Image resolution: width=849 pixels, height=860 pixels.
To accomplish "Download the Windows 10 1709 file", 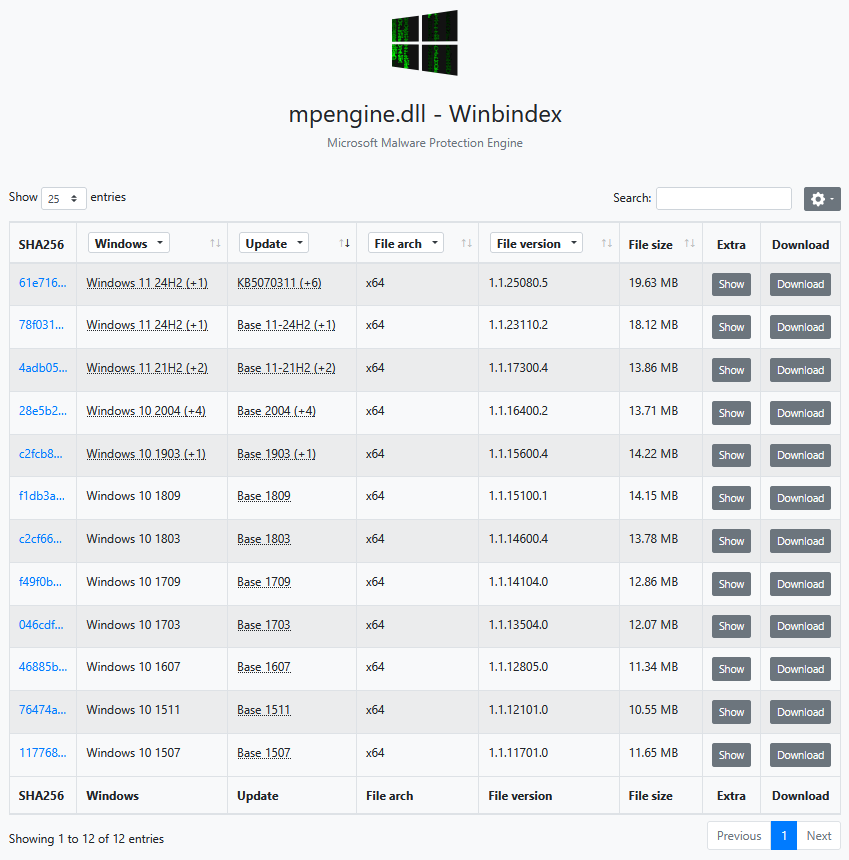I will 800,584.
